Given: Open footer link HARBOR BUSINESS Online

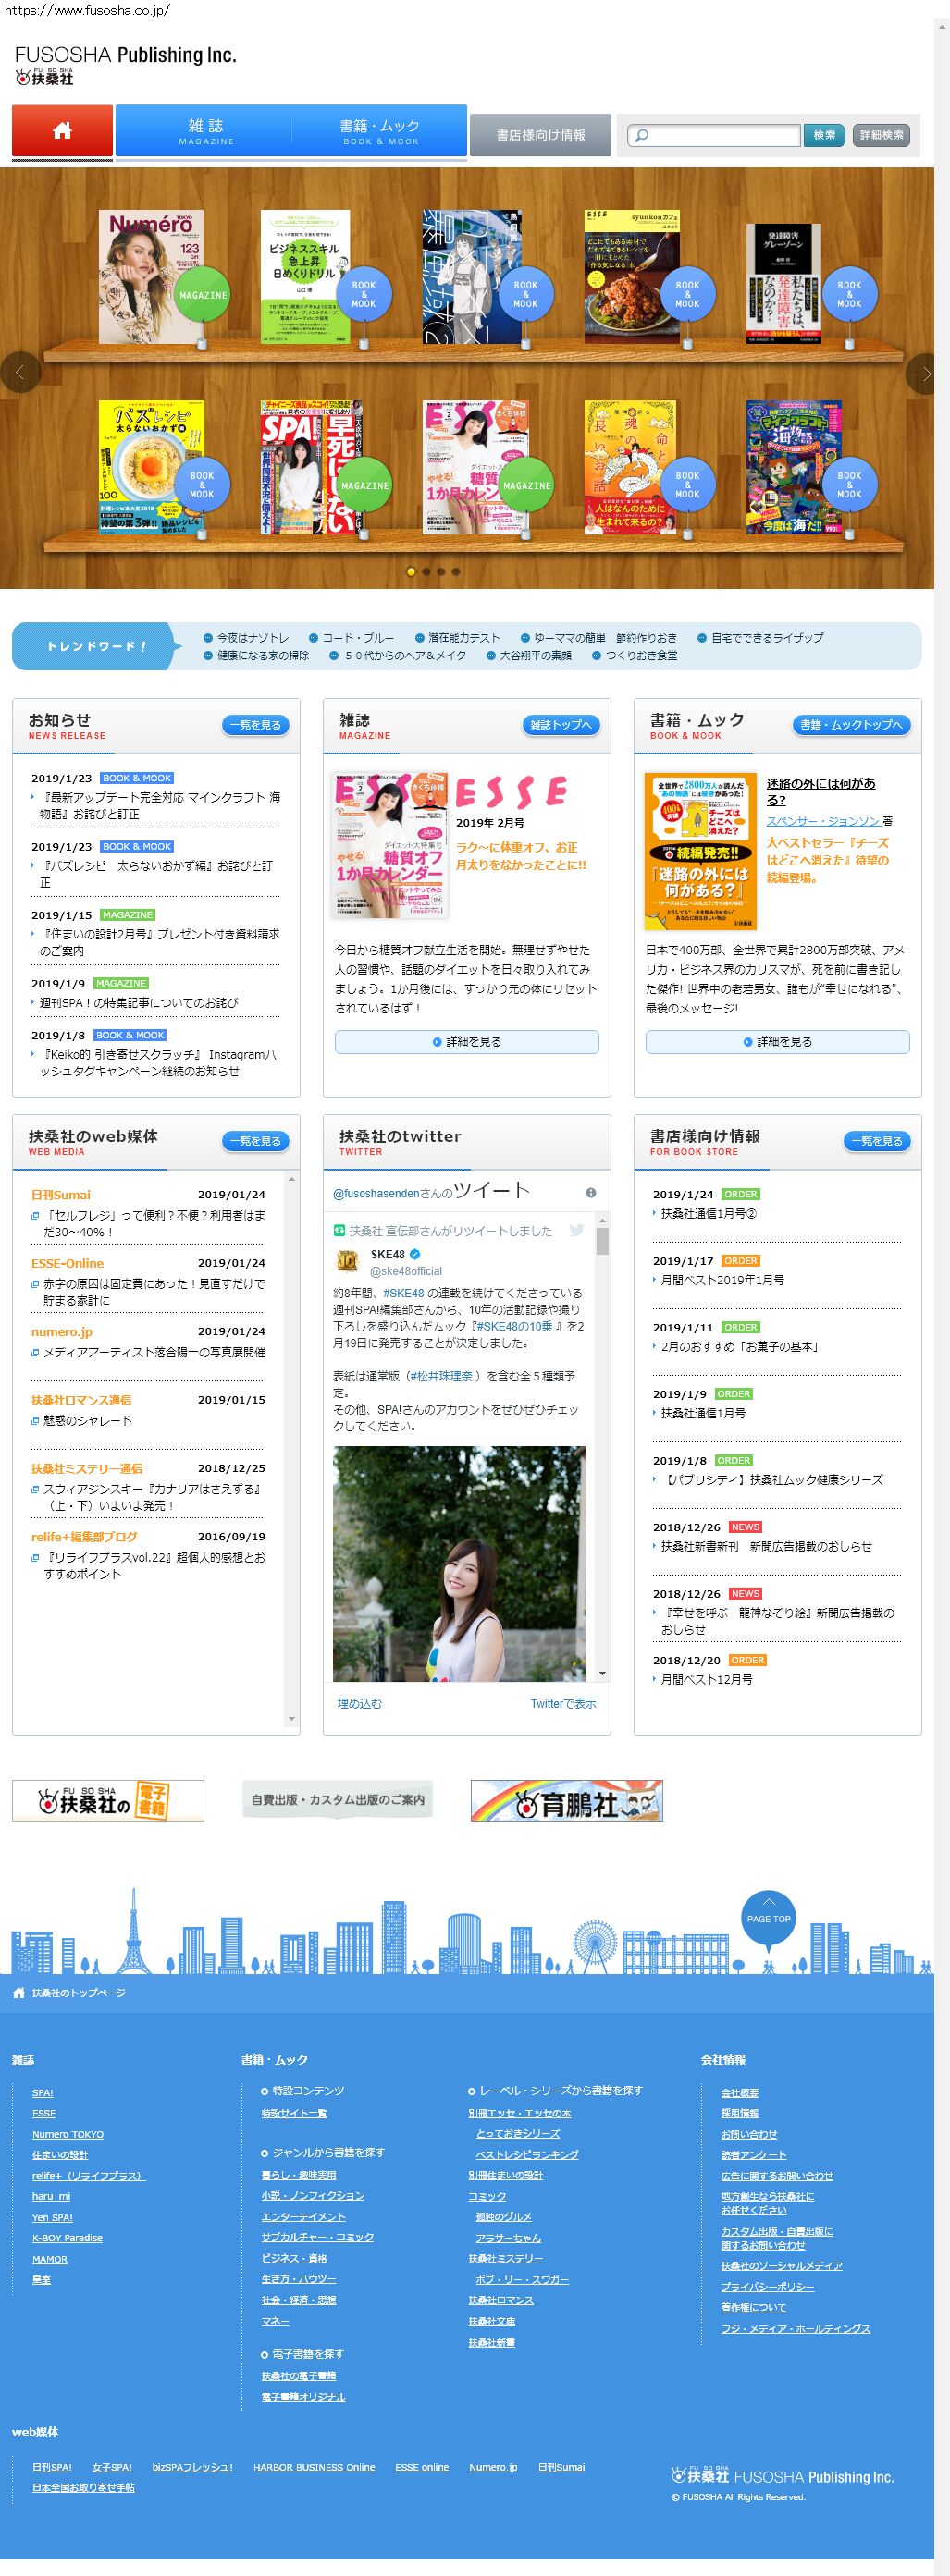Looking at the screenshot, I should click(x=314, y=2467).
